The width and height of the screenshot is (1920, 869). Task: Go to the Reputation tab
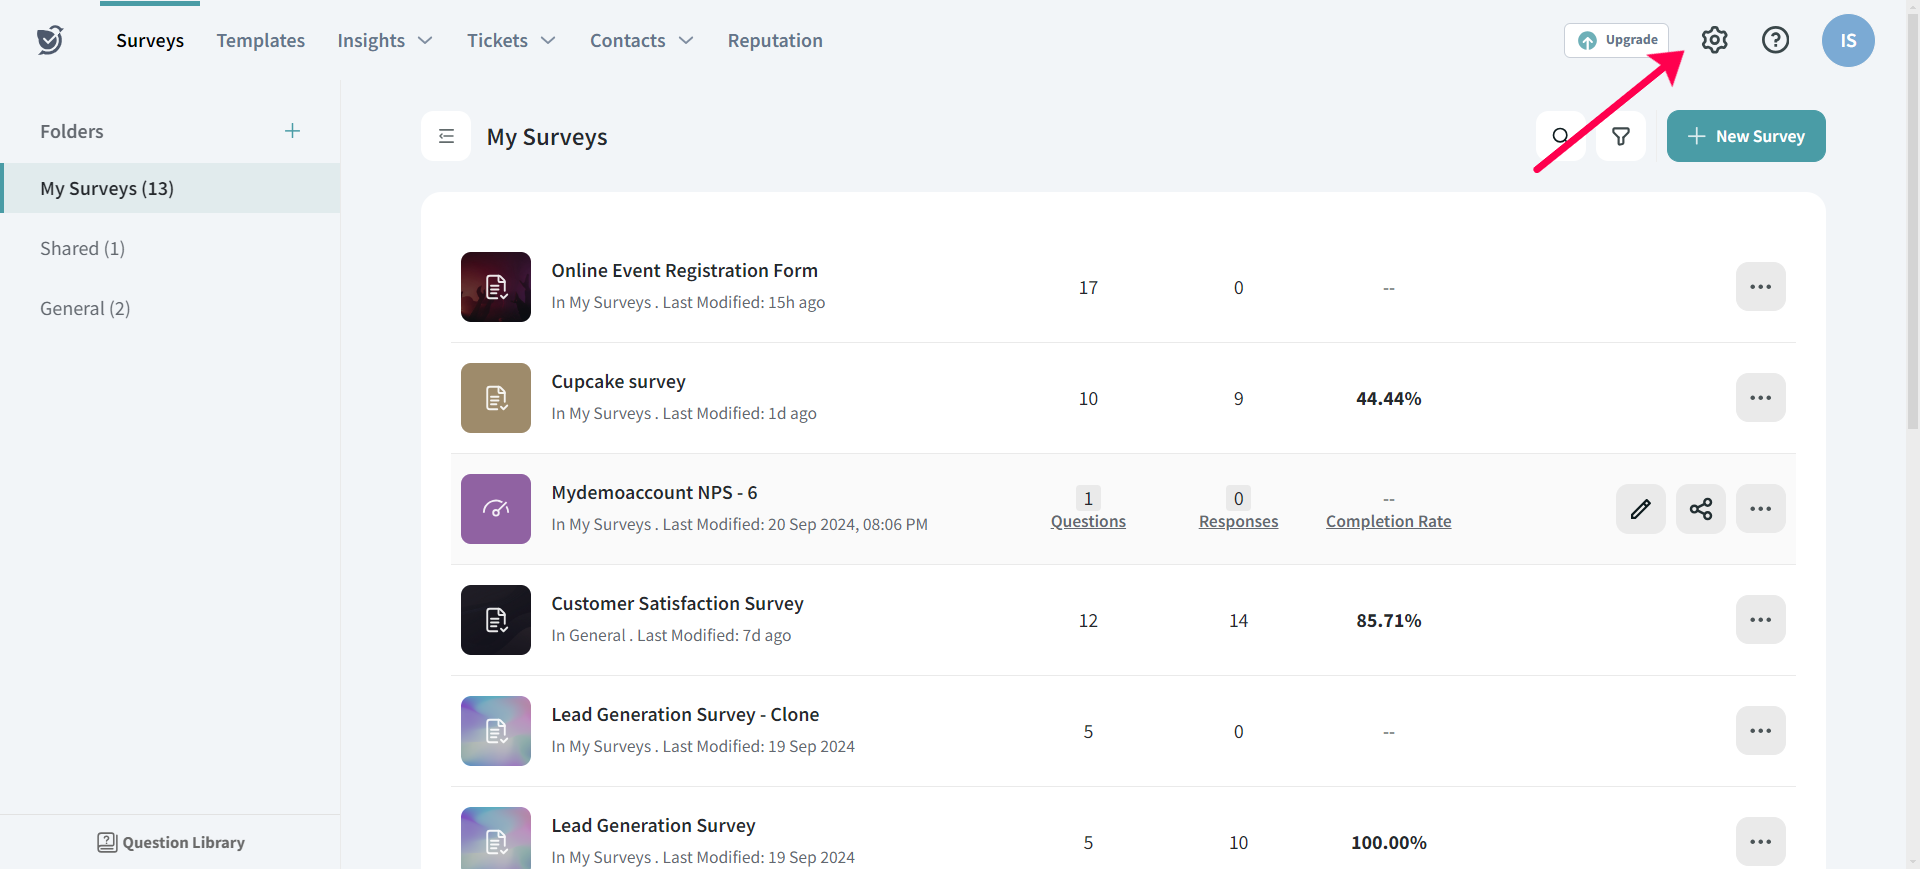pos(775,41)
